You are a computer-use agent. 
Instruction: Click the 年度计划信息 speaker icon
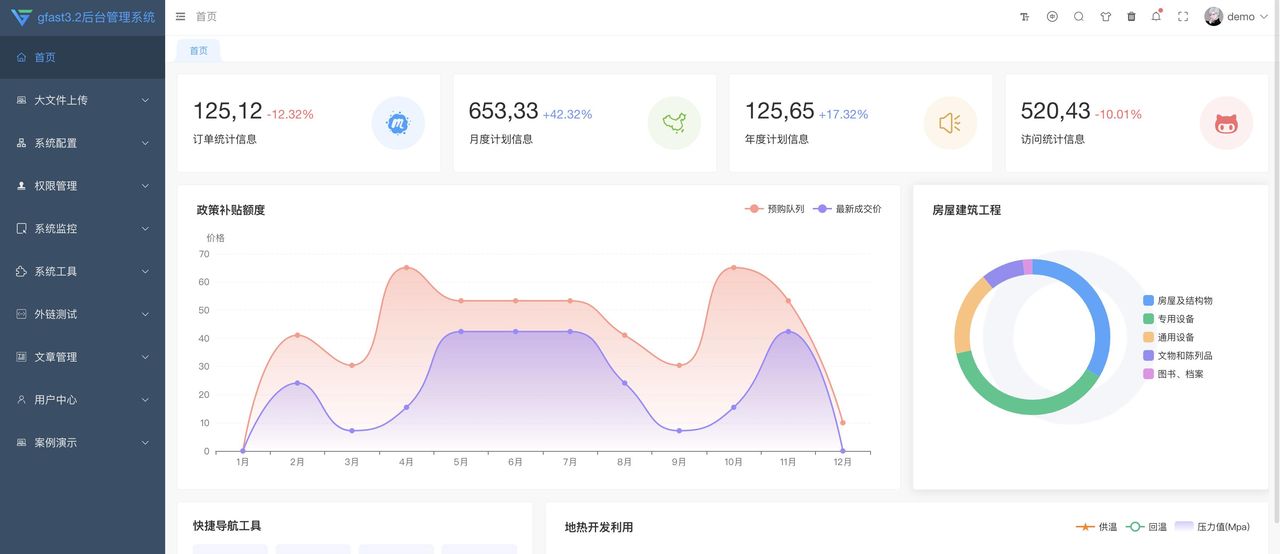[950, 123]
